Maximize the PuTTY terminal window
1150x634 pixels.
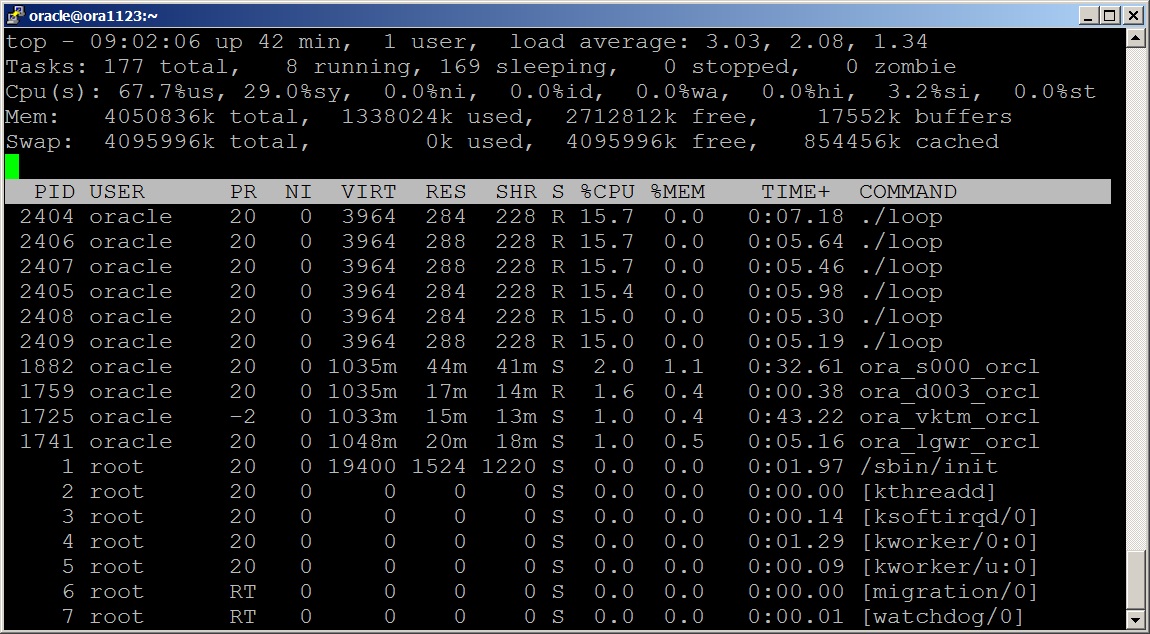coord(1111,15)
